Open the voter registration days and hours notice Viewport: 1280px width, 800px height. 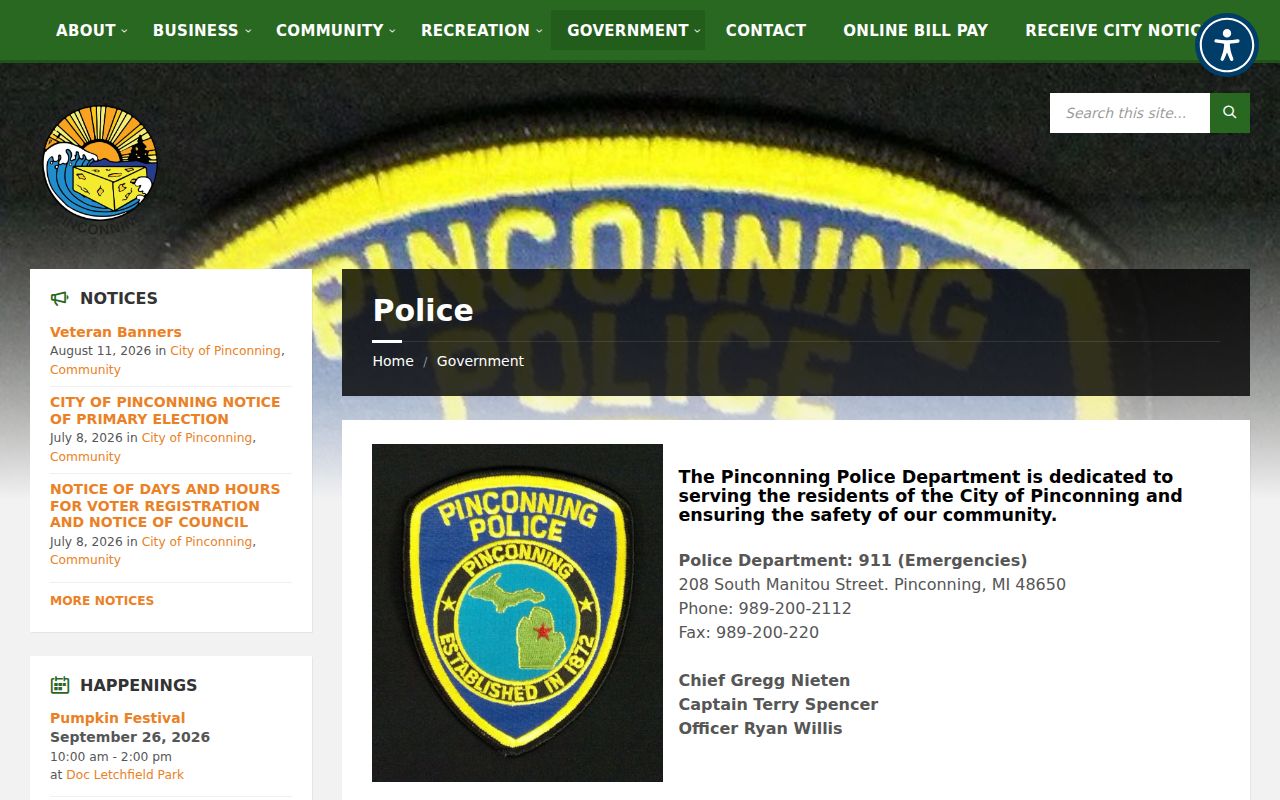point(165,505)
